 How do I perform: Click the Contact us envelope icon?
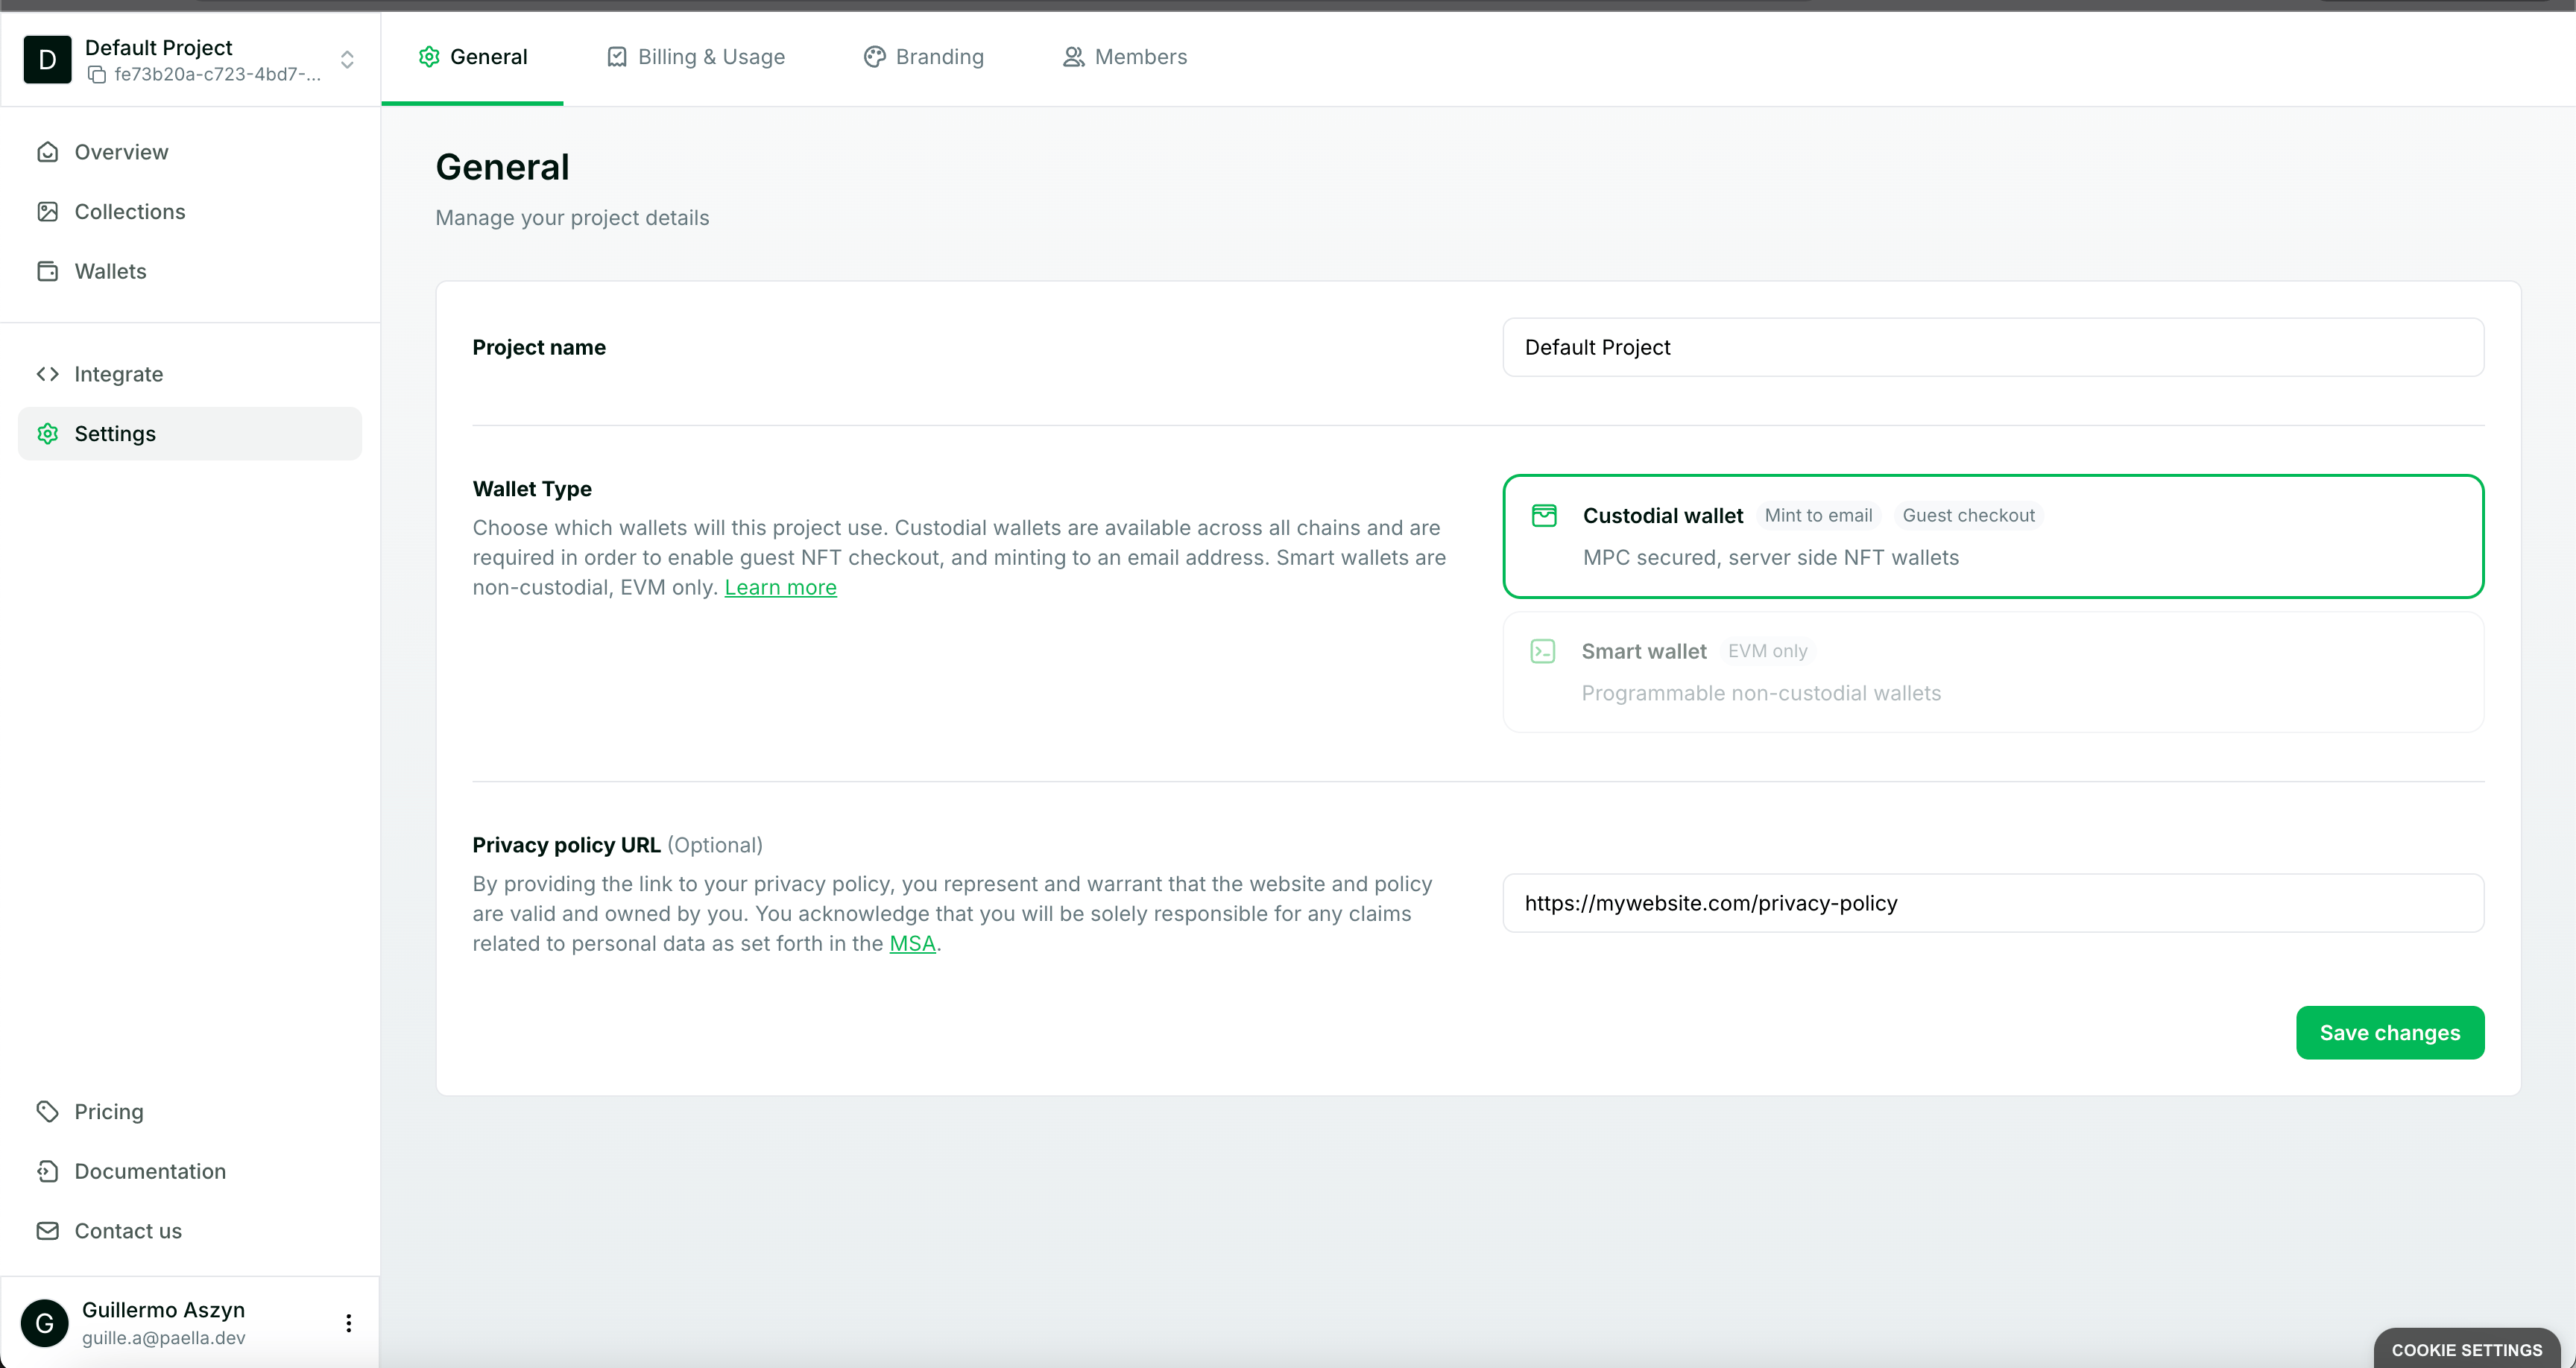pos(47,1231)
